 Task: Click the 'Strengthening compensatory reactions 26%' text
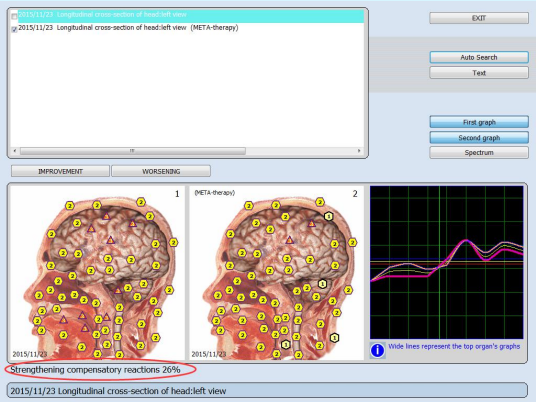point(95,370)
